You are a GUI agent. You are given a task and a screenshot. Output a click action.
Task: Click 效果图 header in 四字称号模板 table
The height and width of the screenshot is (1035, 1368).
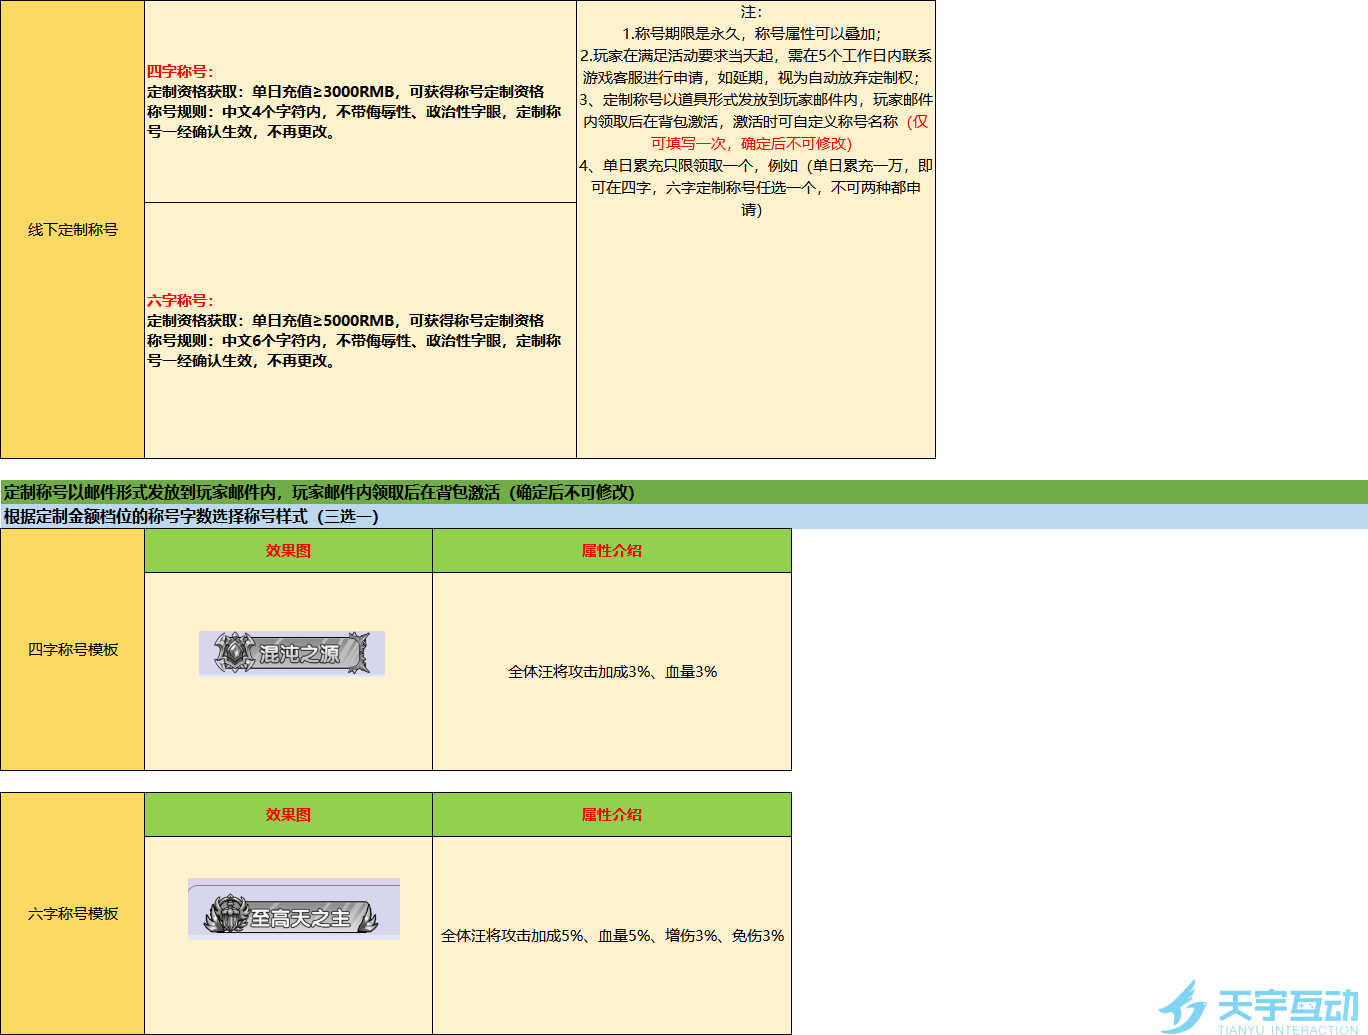288,551
